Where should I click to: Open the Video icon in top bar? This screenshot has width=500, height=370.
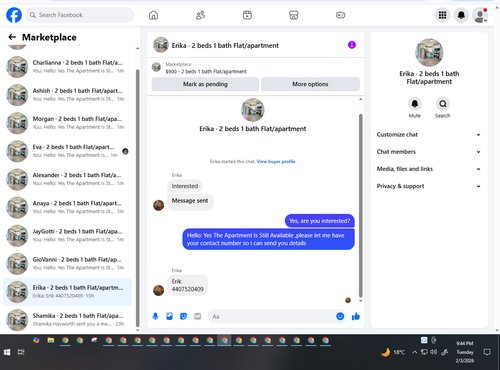(x=247, y=15)
